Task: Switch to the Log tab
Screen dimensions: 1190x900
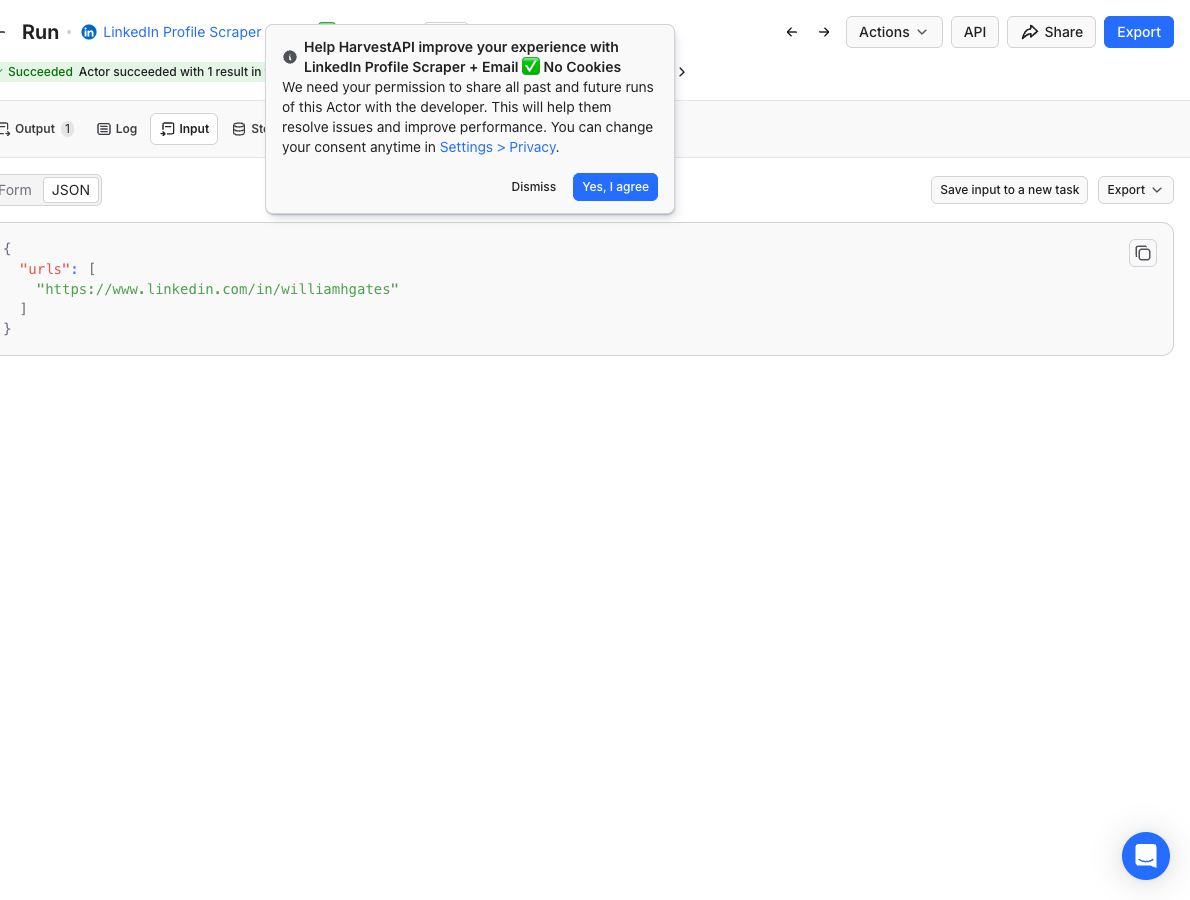Action: click(117, 129)
